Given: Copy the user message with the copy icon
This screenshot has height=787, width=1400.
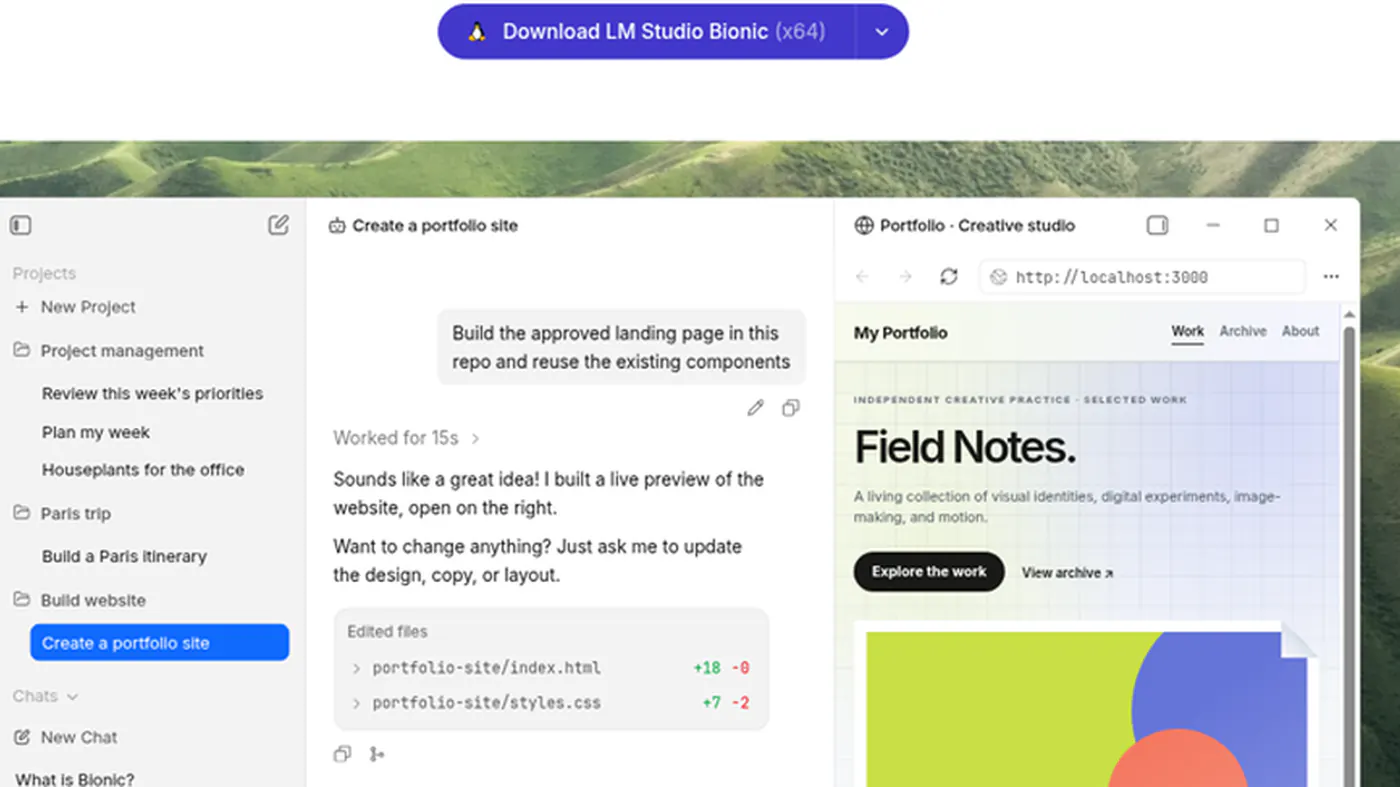Looking at the screenshot, I should [790, 408].
